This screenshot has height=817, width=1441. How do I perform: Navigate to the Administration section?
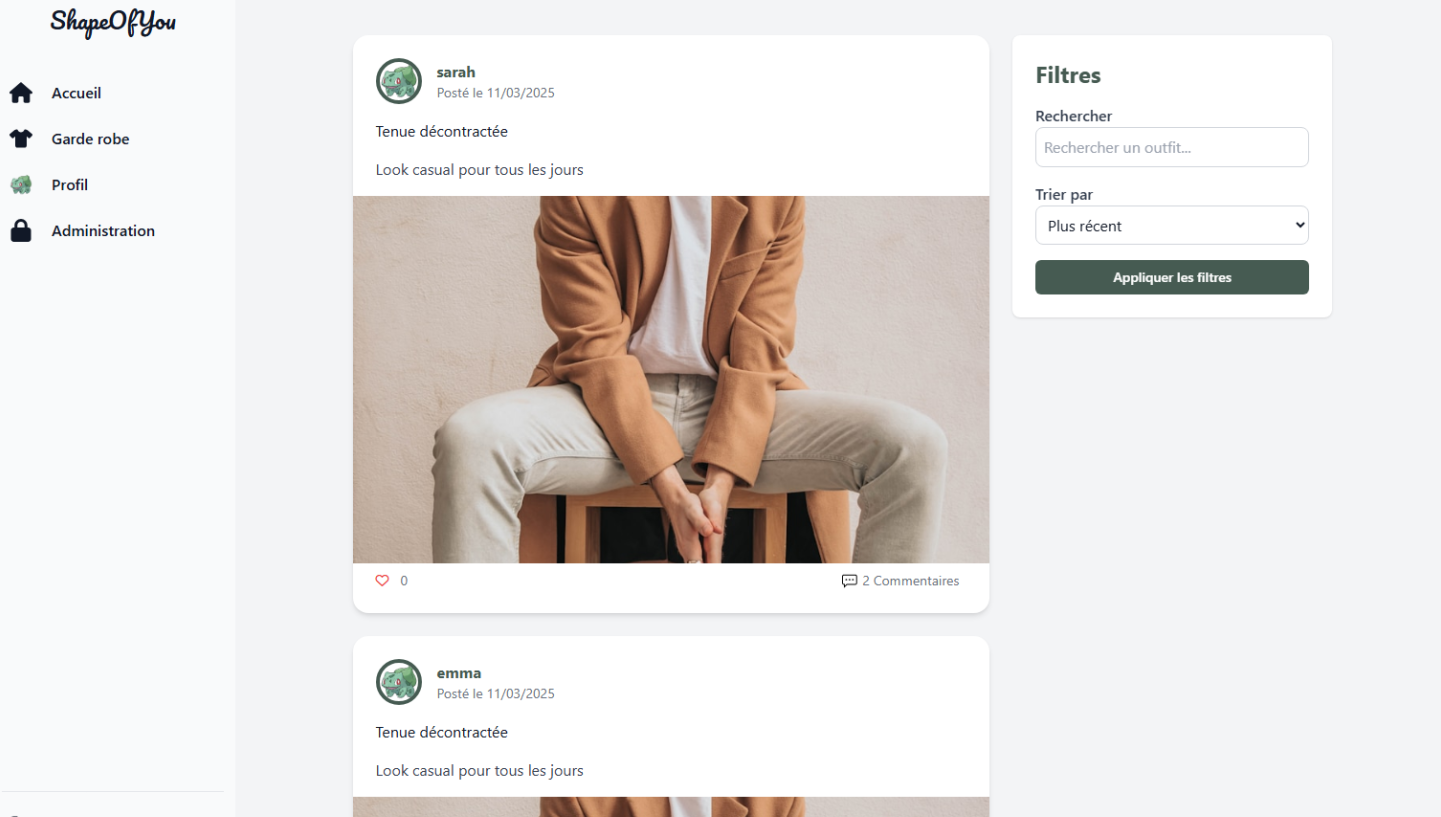click(103, 231)
